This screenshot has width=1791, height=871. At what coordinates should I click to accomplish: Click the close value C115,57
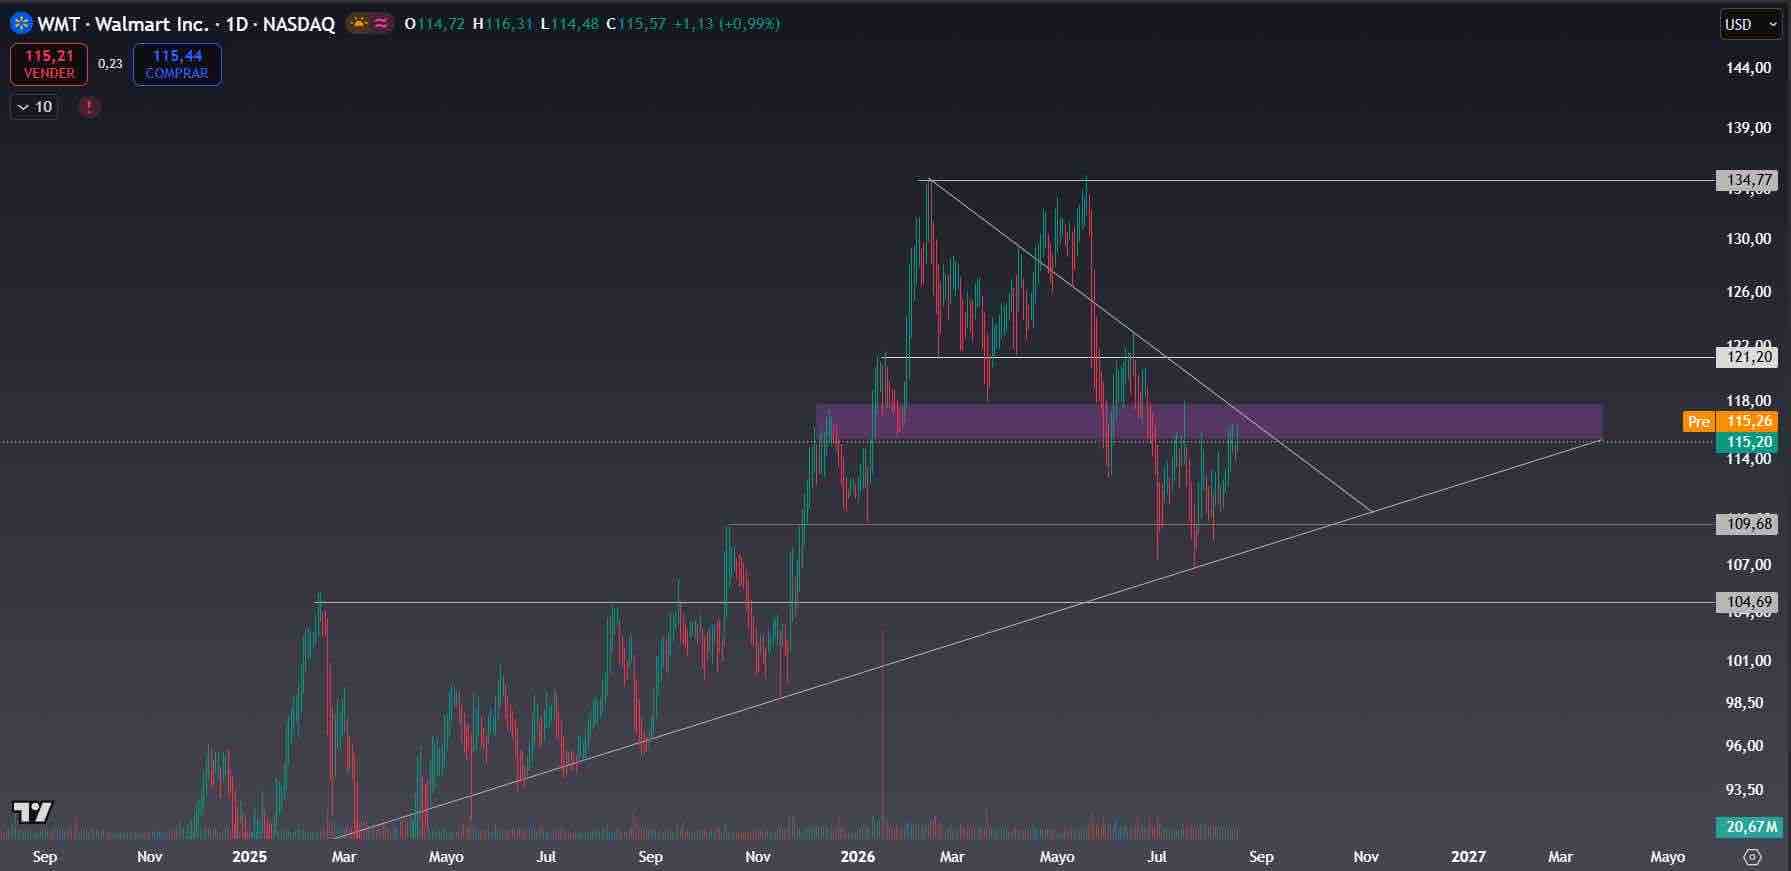pyautogui.click(x=636, y=24)
